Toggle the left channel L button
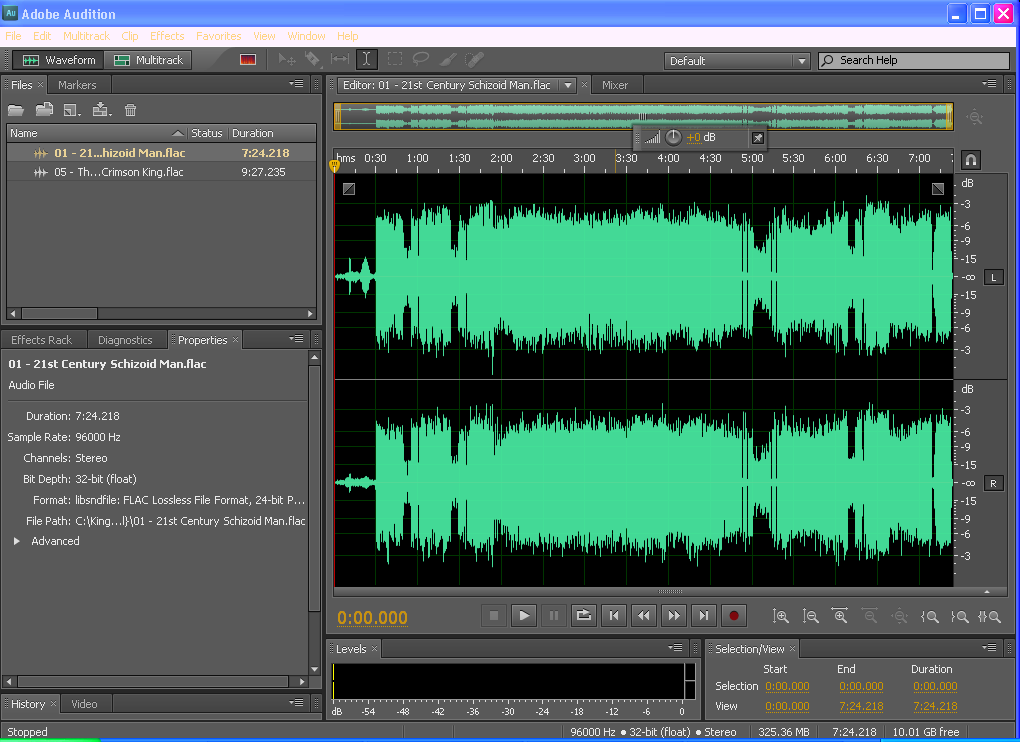Screen dimensions: 1020x742 [993, 277]
